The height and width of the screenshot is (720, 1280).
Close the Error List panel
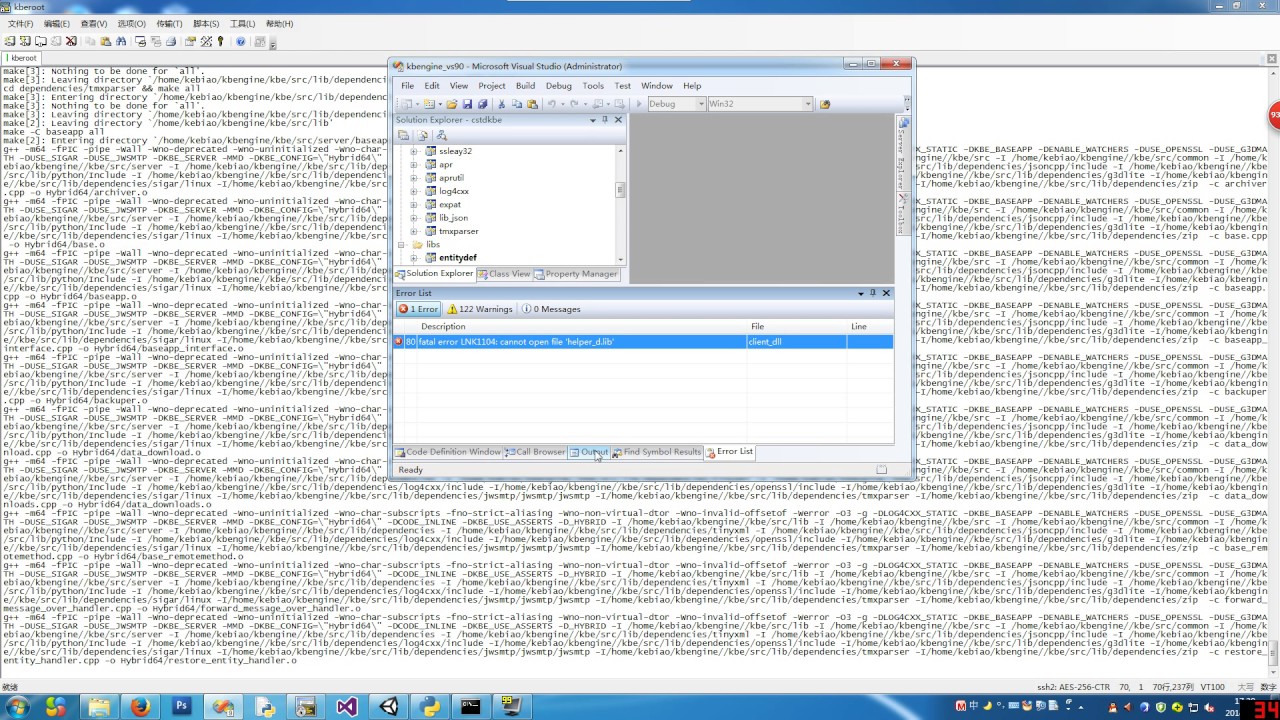(x=886, y=293)
